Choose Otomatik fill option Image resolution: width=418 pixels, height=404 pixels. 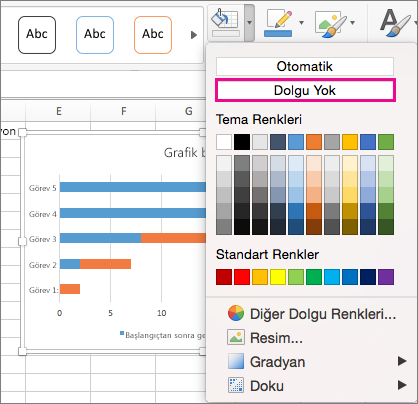(x=305, y=66)
